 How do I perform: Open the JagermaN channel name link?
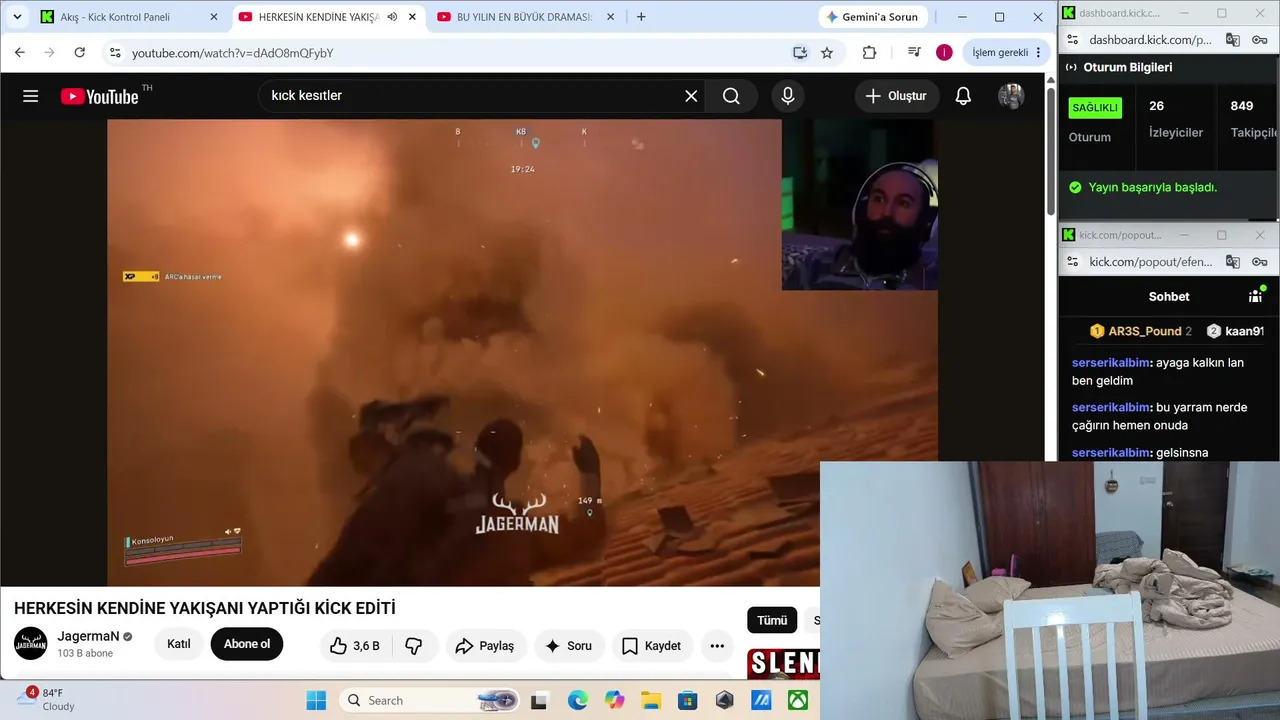[x=88, y=636]
